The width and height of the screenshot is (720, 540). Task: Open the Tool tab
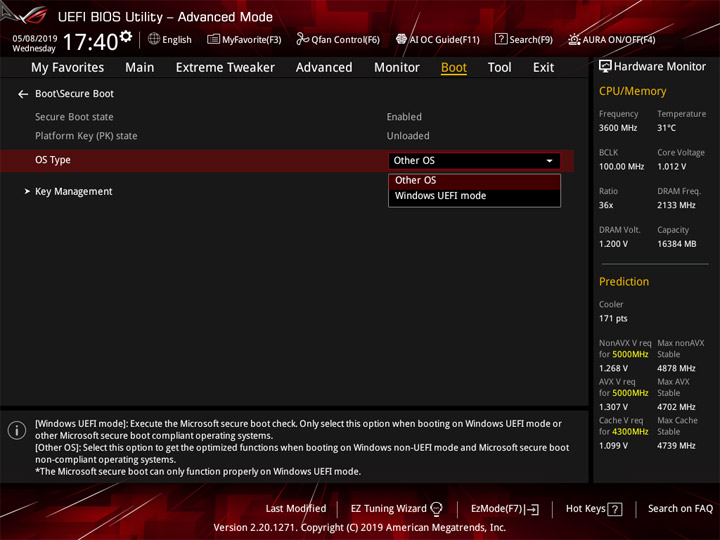tap(500, 68)
